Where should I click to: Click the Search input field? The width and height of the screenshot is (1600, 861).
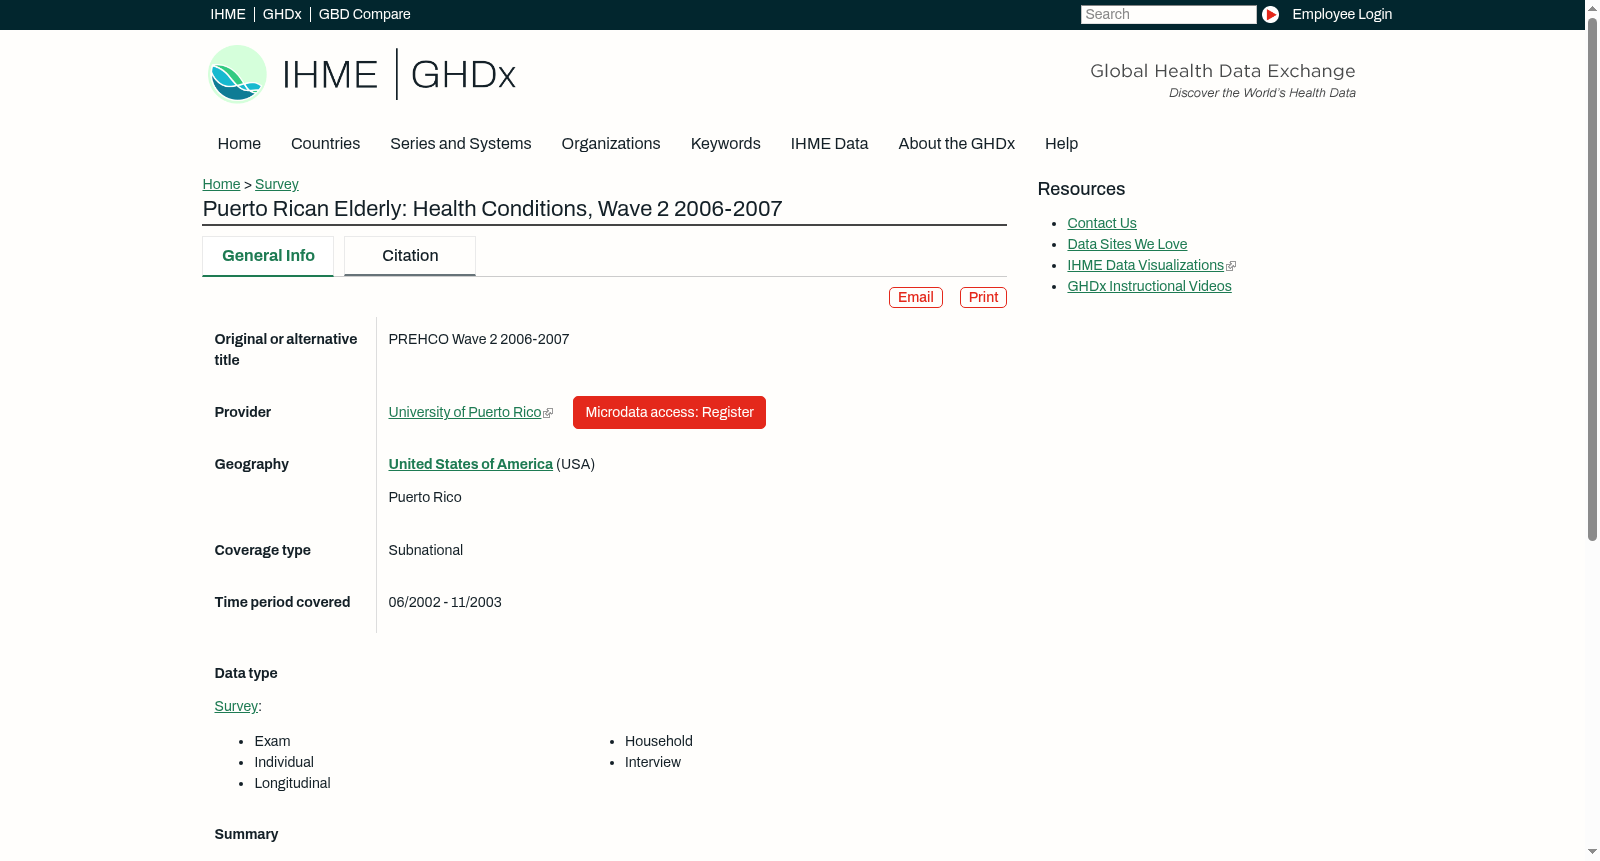tap(1168, 14)
